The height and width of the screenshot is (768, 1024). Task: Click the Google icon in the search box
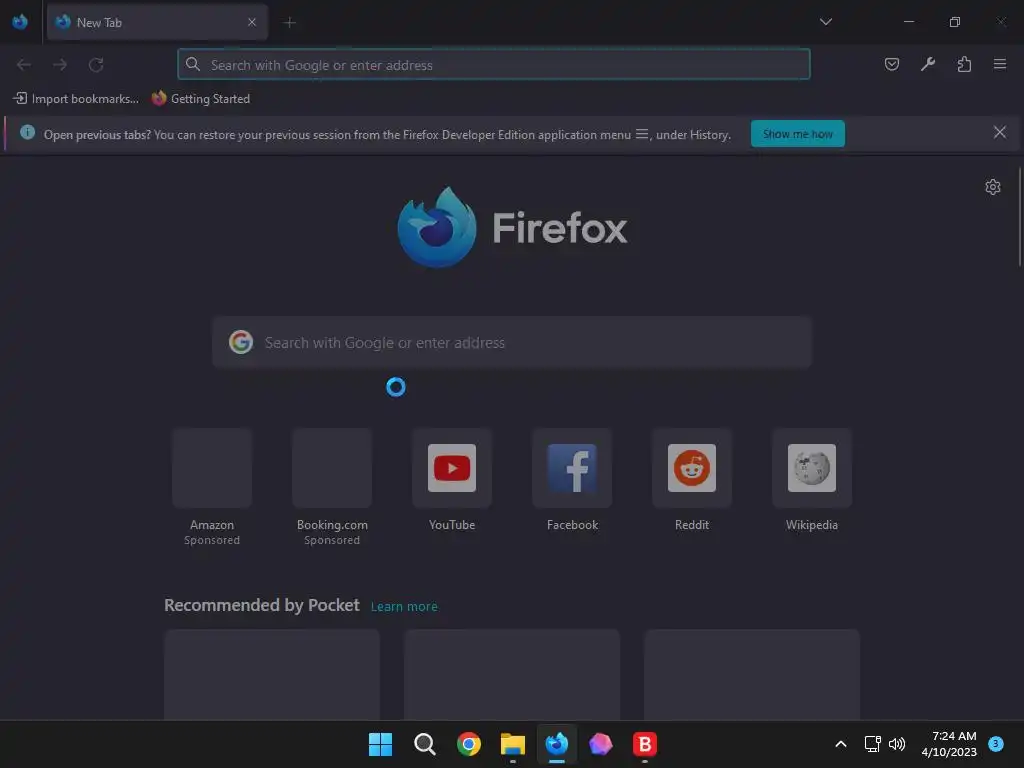[241, 342]
